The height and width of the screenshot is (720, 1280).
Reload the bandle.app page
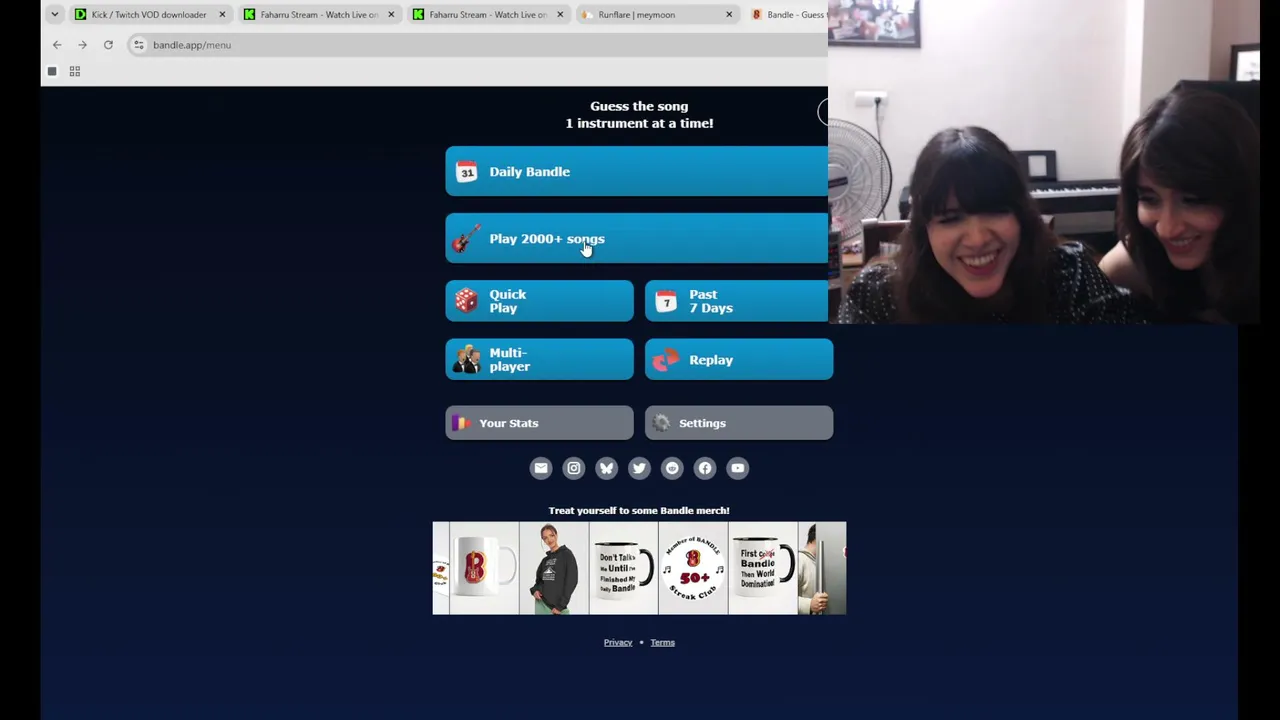(x=108, y=45)
